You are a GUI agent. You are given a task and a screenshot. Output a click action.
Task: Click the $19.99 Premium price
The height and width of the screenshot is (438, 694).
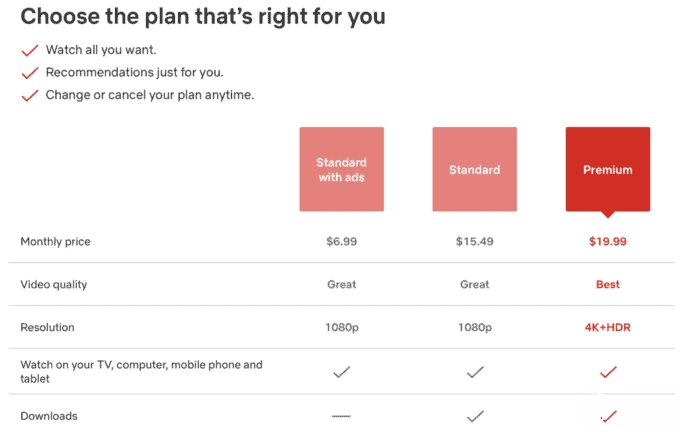click(x=607, y=242)
